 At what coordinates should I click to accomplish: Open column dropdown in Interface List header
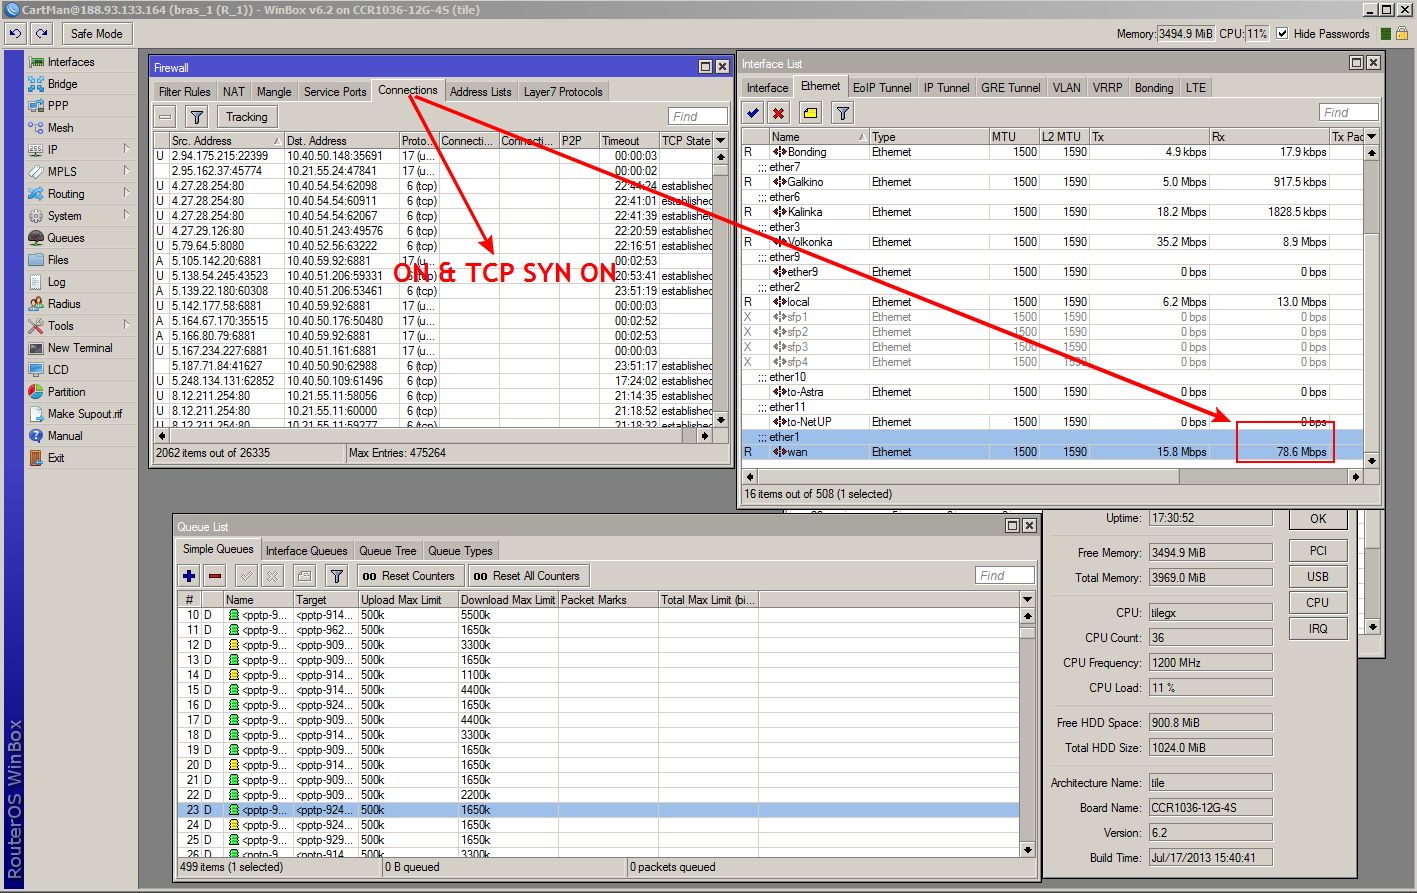pos(1371,137)
